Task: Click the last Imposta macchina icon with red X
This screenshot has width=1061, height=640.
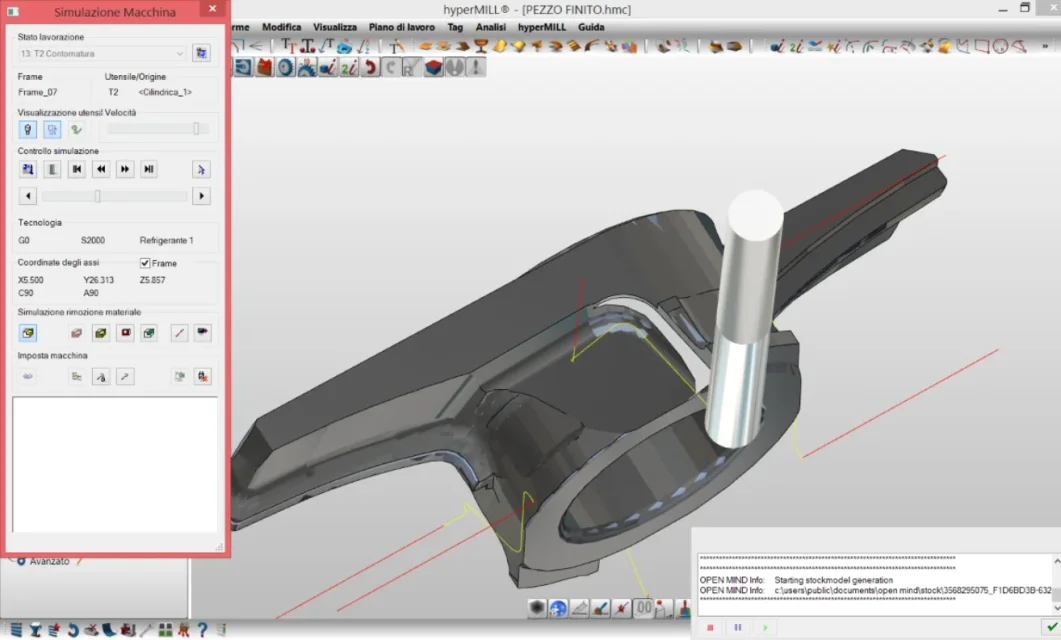Action: click(202, 377)
